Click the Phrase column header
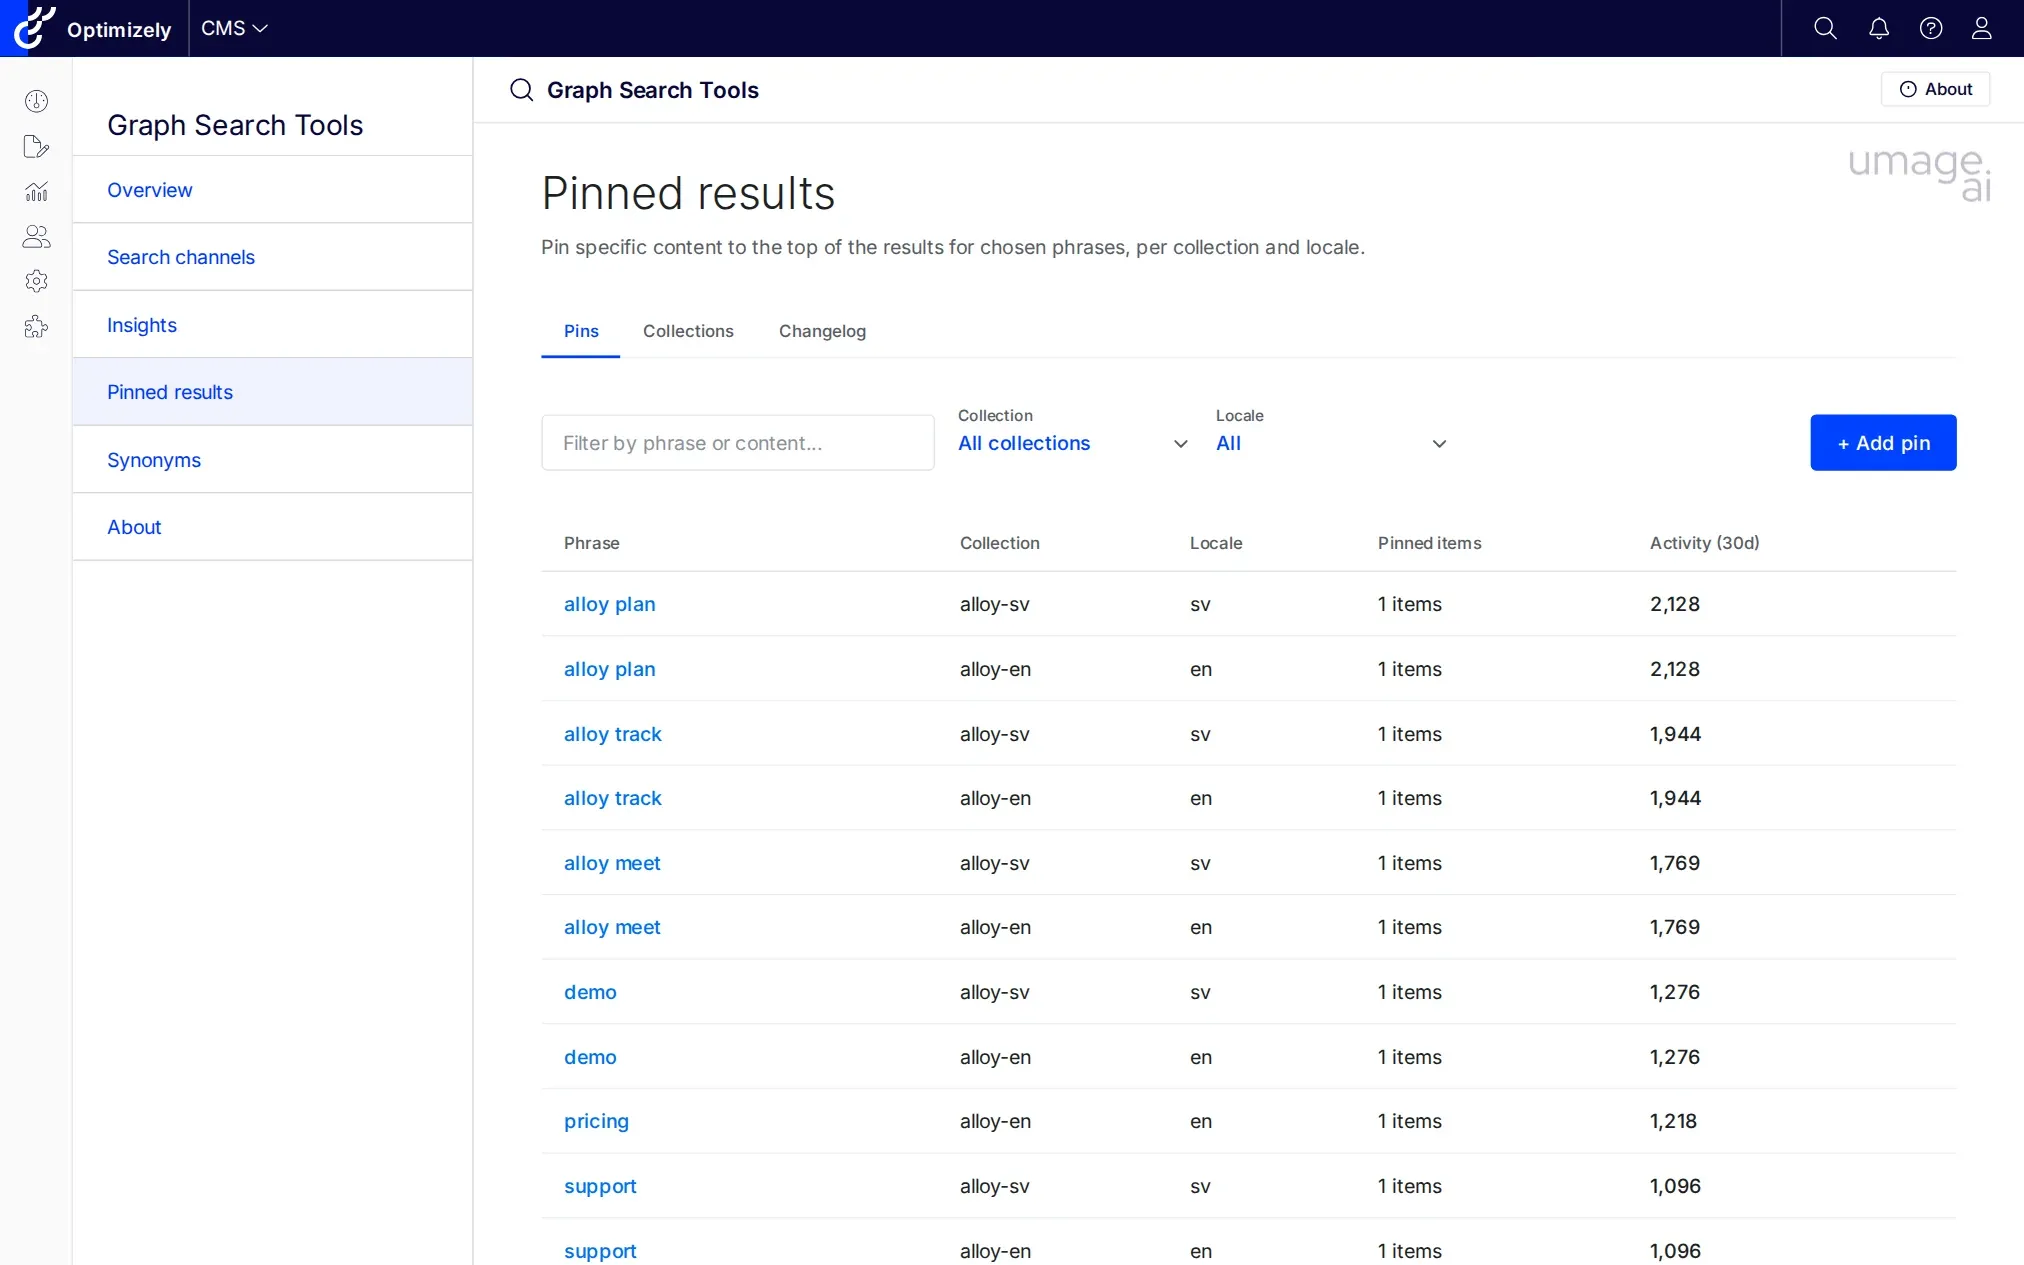The image size is (2024, 1265). pos(591,543)
